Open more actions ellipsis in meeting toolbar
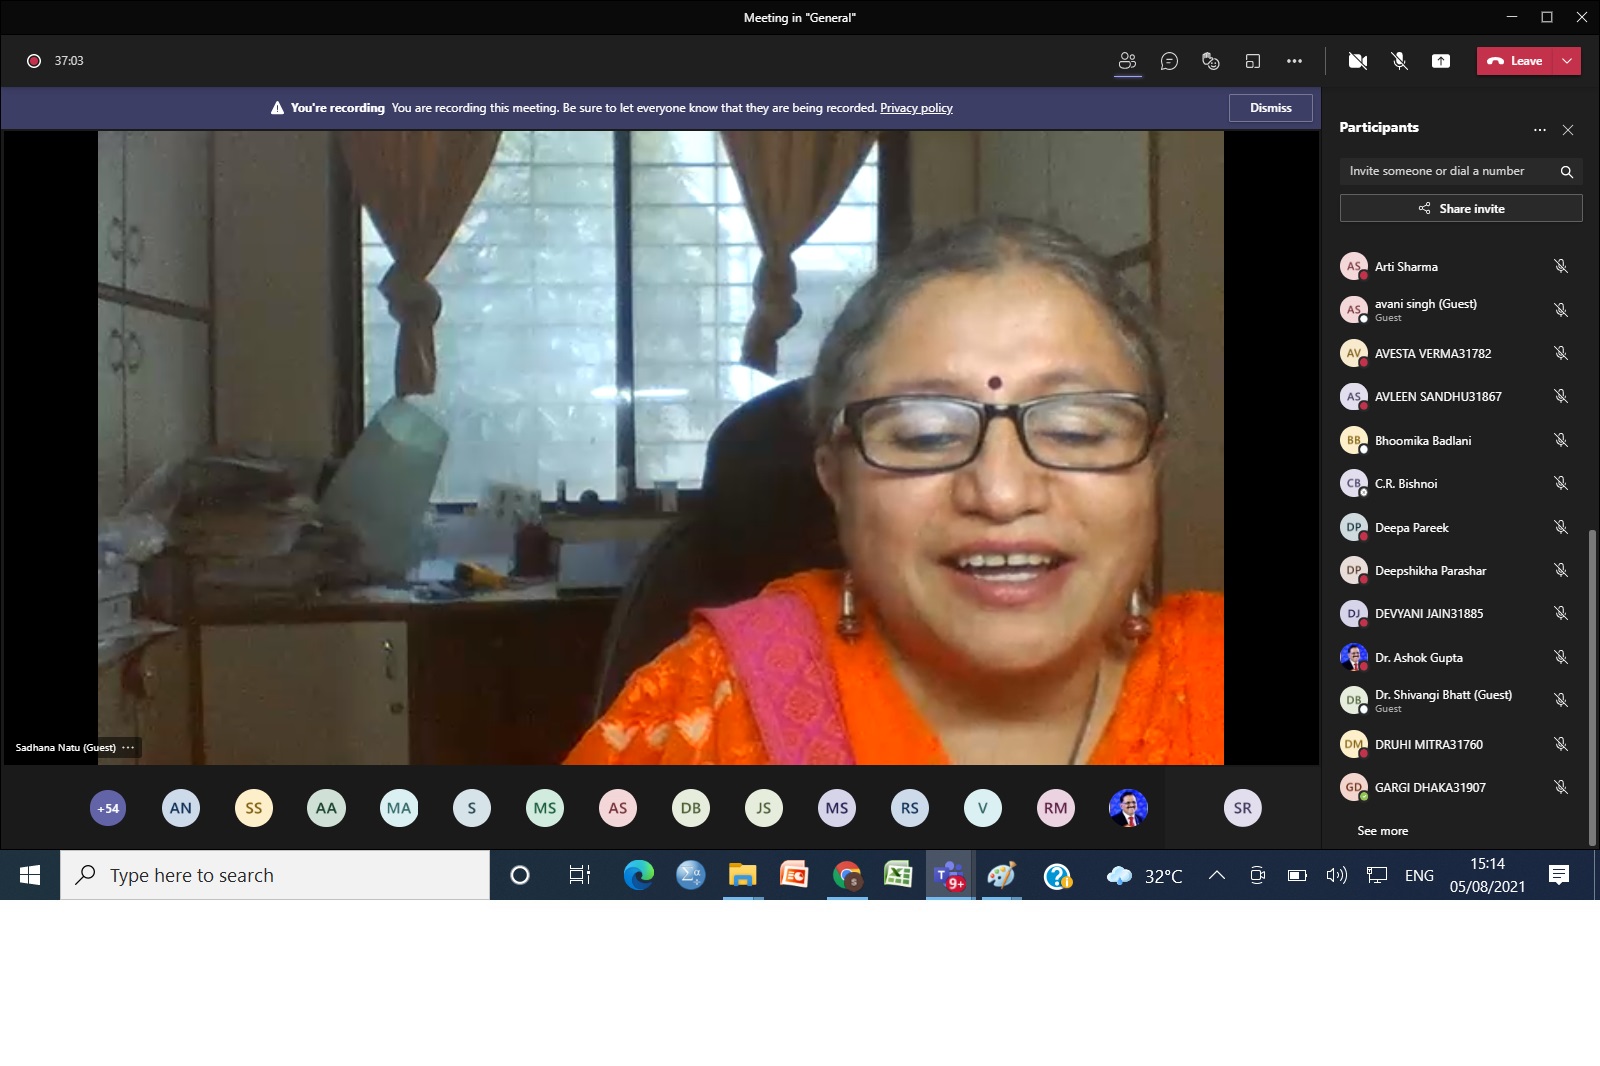 [x=1294, y=61]
